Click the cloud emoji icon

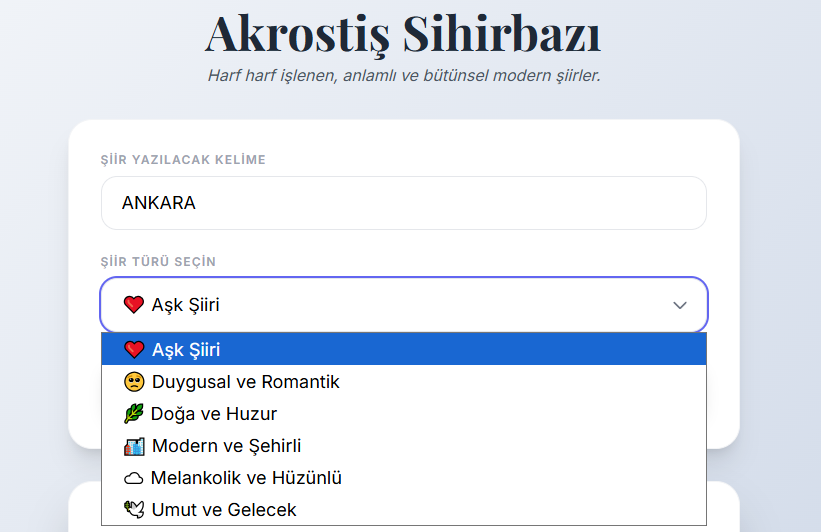tap(134, 478)
